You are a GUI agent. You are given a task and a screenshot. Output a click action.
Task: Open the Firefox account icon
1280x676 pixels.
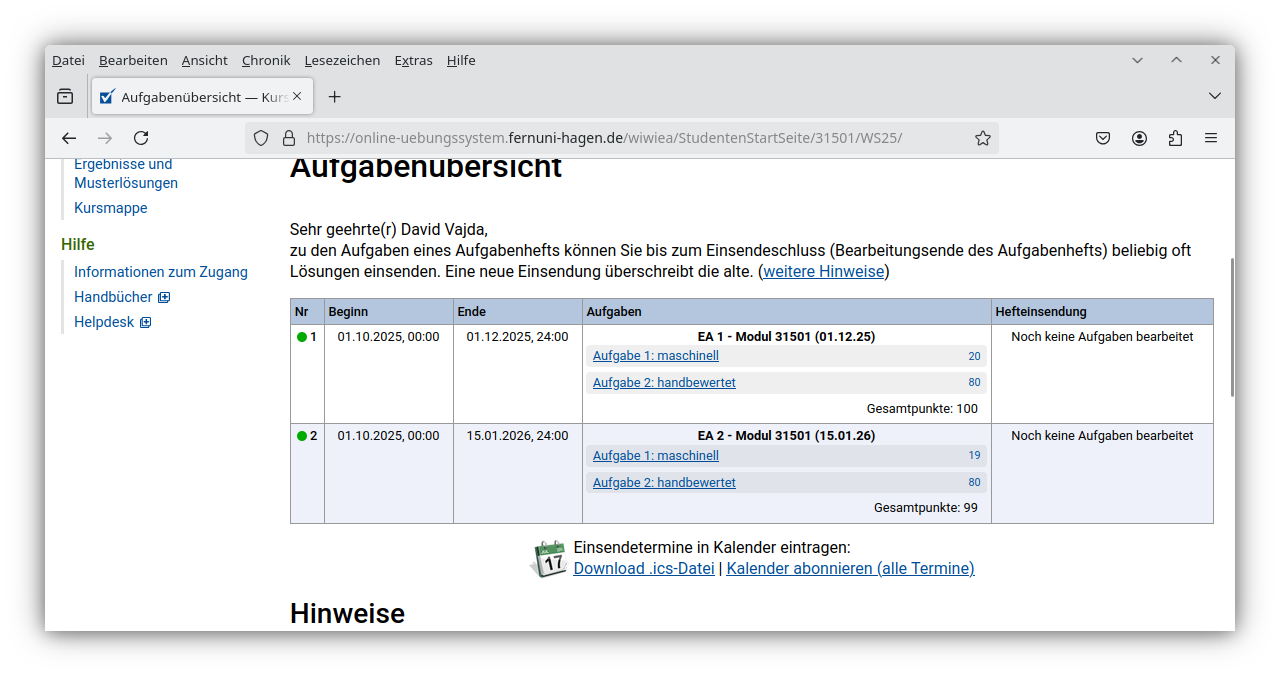1139,138
